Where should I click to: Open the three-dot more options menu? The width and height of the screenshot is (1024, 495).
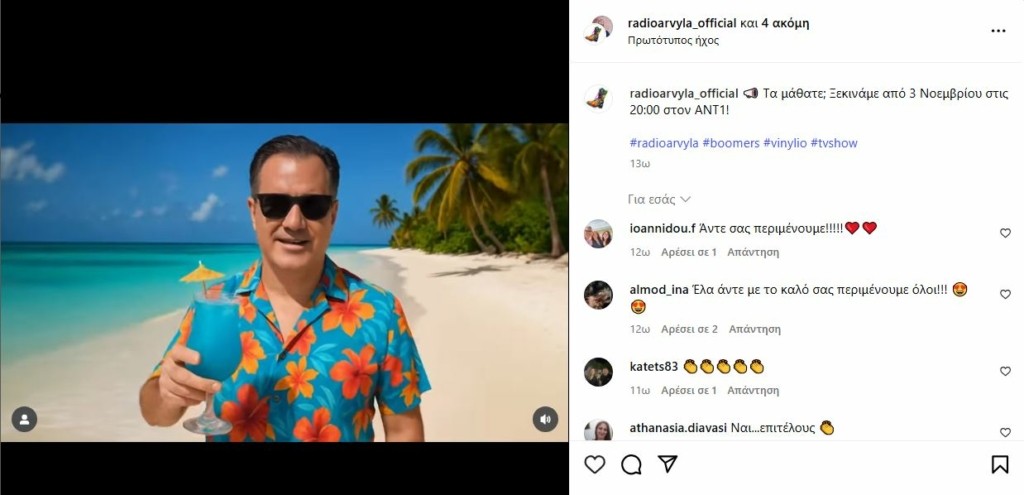coord(998,31)
